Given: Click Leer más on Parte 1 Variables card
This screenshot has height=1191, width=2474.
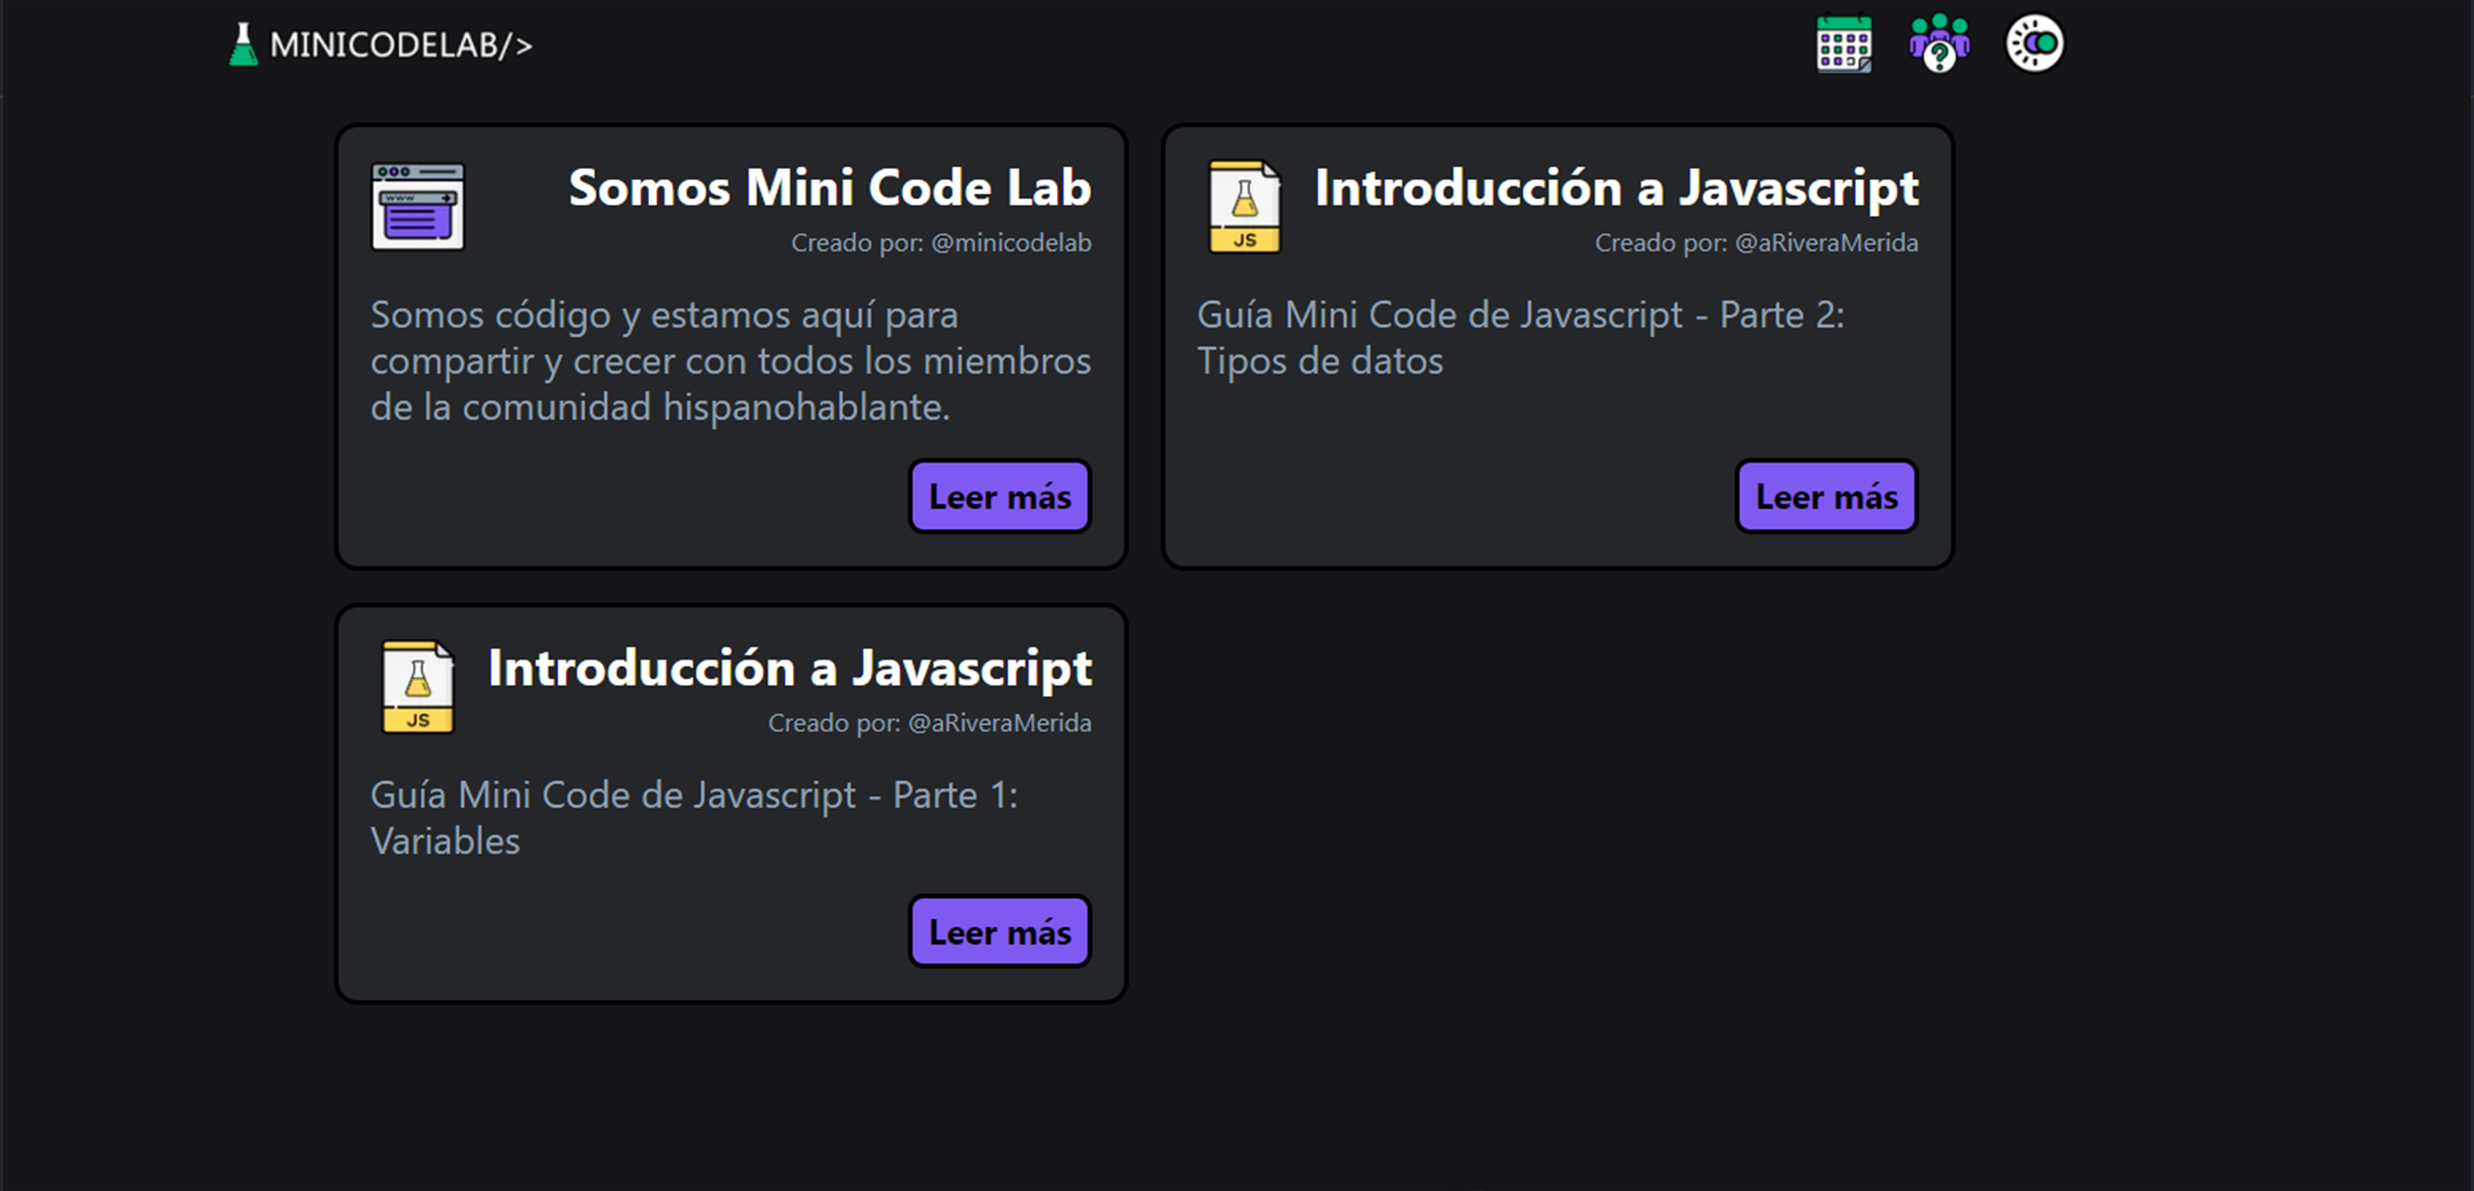Looking at the screenshot, I should (x=1000, y=931).
